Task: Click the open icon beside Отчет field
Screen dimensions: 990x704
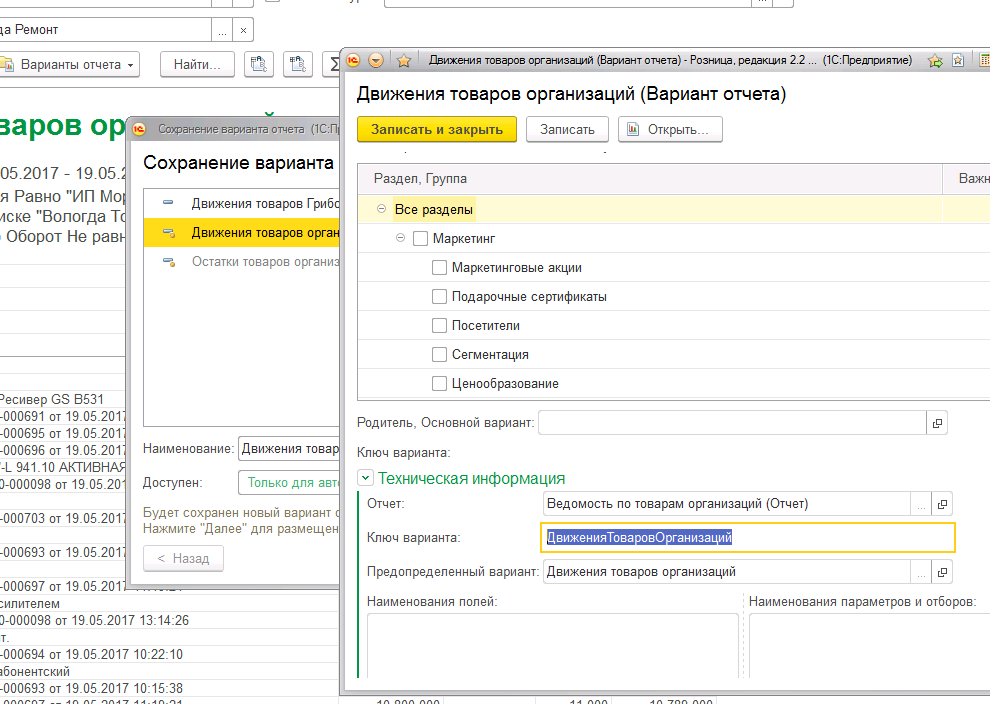Action: (940, 504)
